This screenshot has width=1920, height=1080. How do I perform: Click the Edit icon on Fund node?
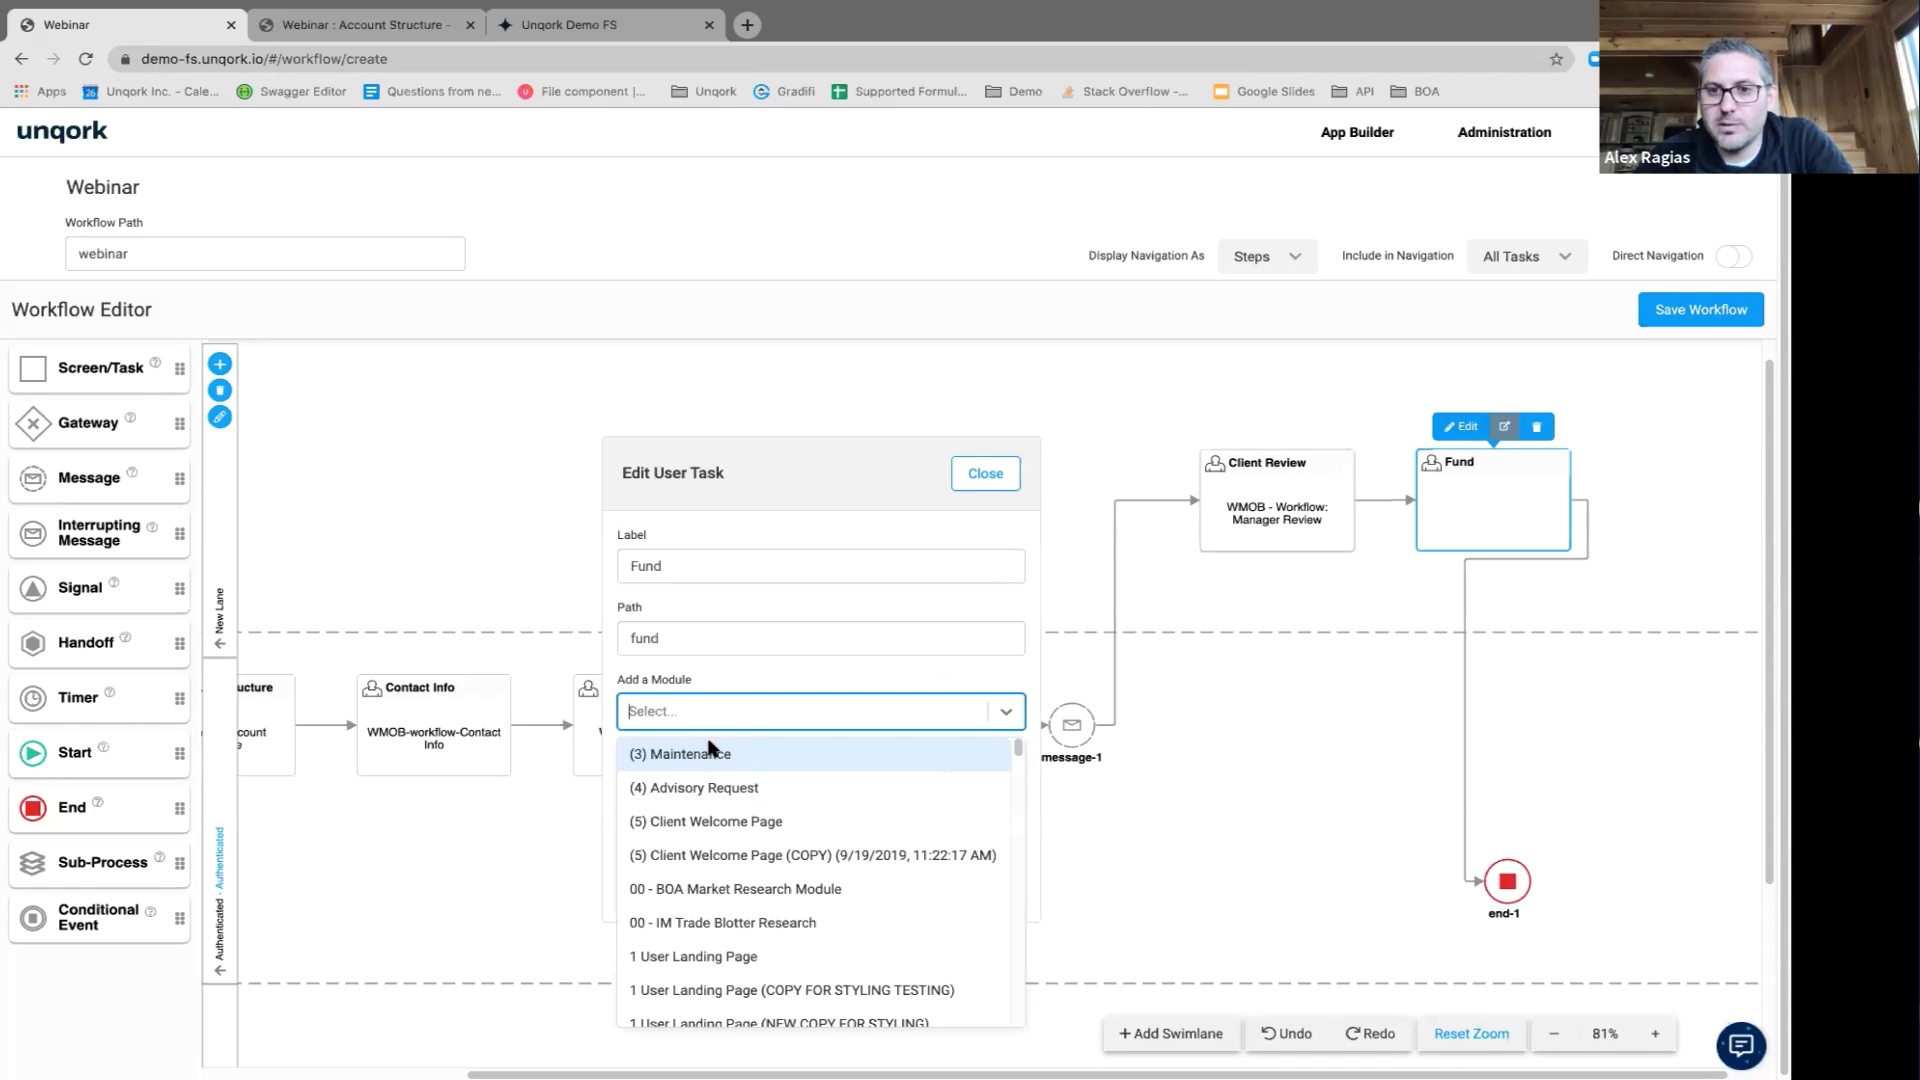[x=1461, y=426]
